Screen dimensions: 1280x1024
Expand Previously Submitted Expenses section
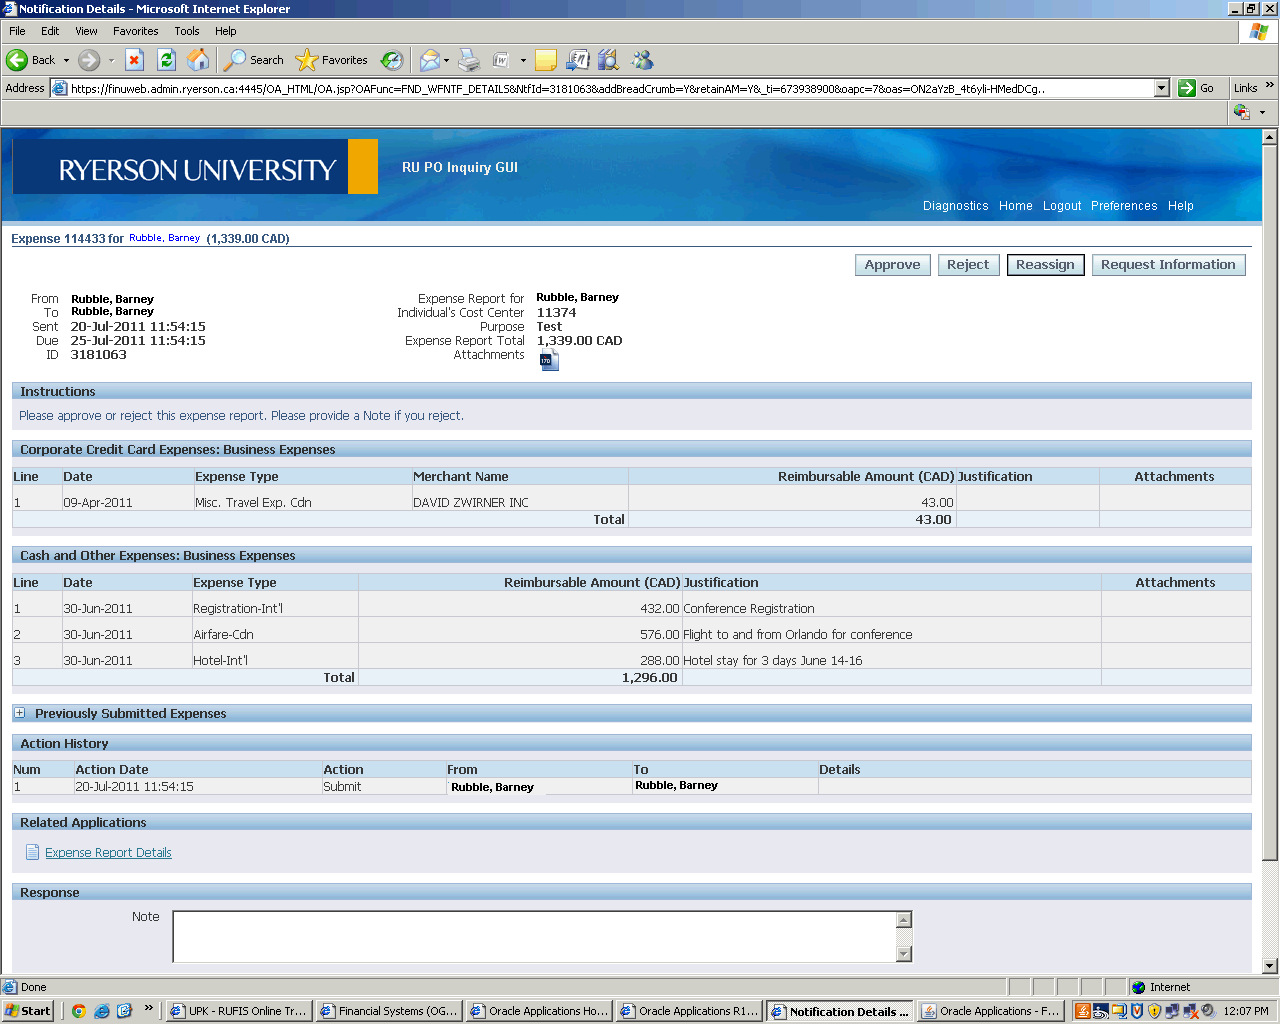click(19, 713)
